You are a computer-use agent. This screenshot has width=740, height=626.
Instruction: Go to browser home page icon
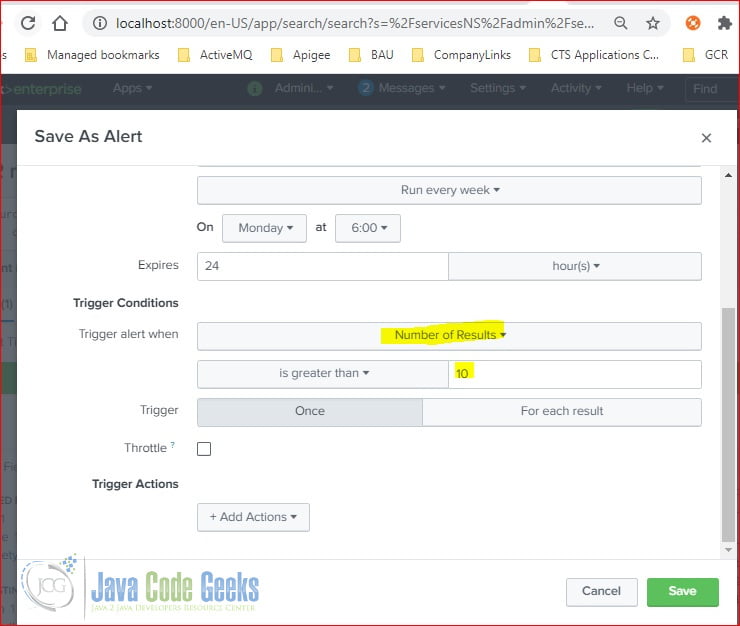tap(60, 23)
